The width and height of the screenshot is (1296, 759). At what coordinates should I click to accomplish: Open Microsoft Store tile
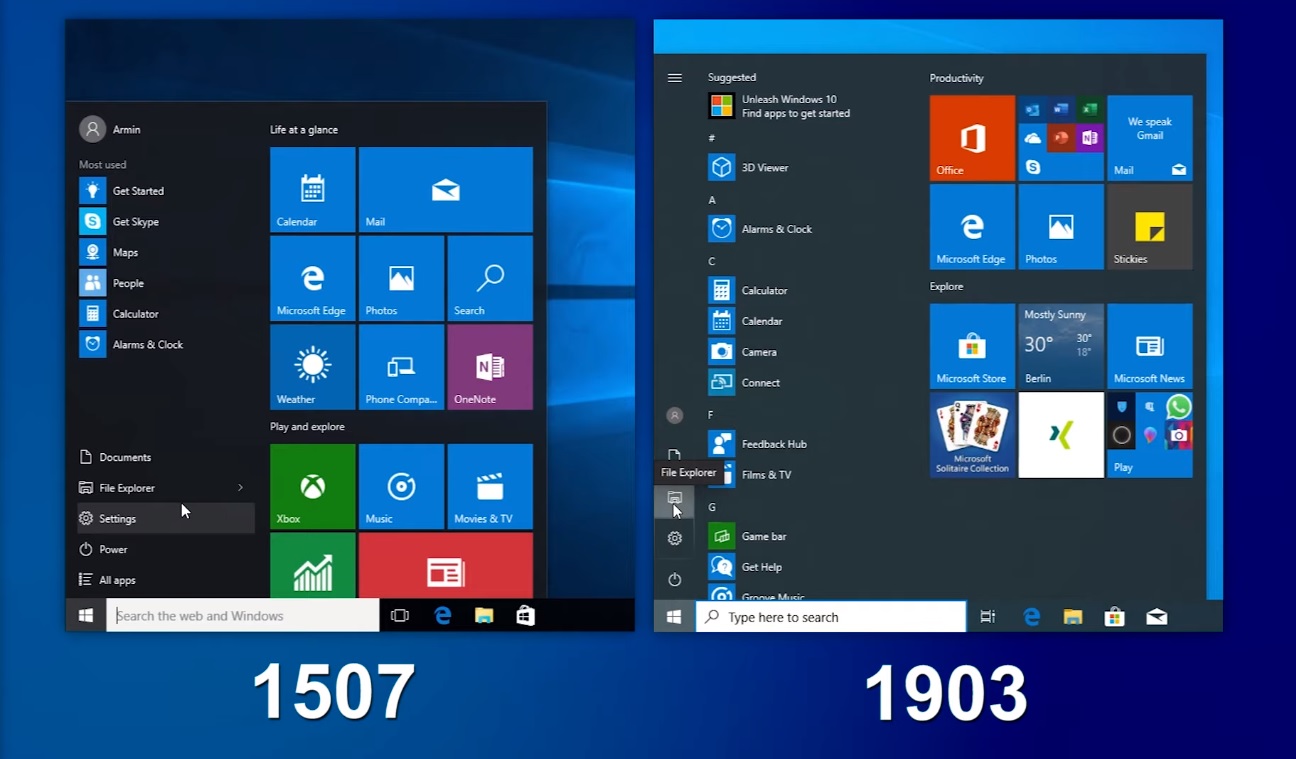(972, 346)
